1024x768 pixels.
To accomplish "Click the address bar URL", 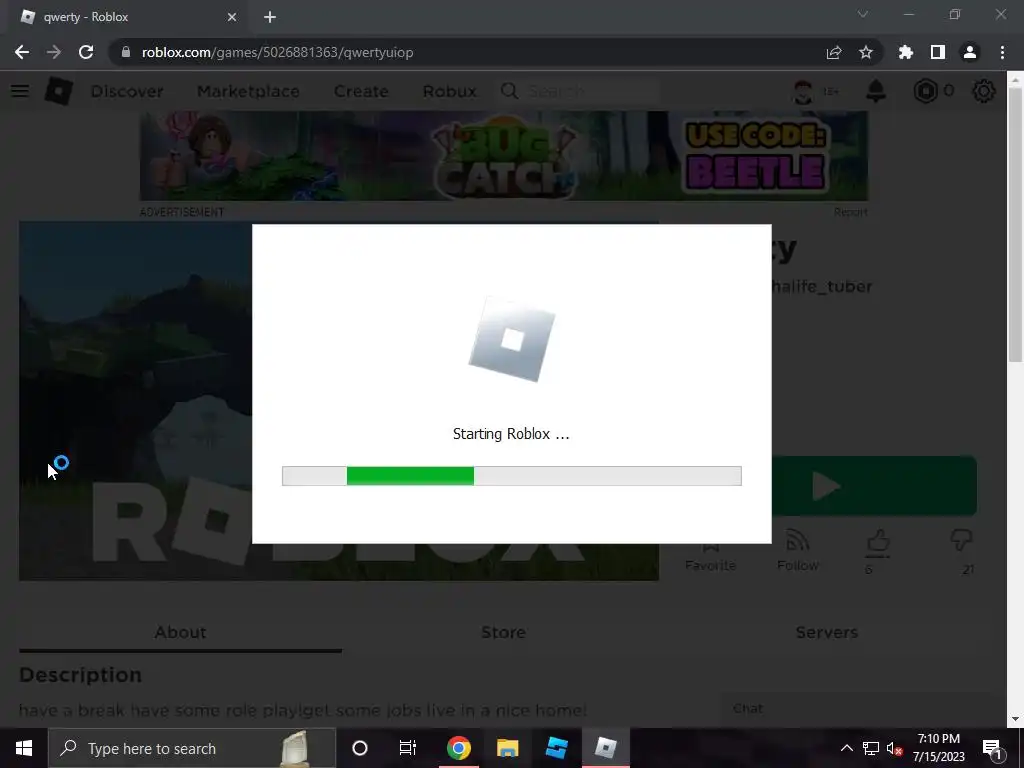I will pos(278,52).
